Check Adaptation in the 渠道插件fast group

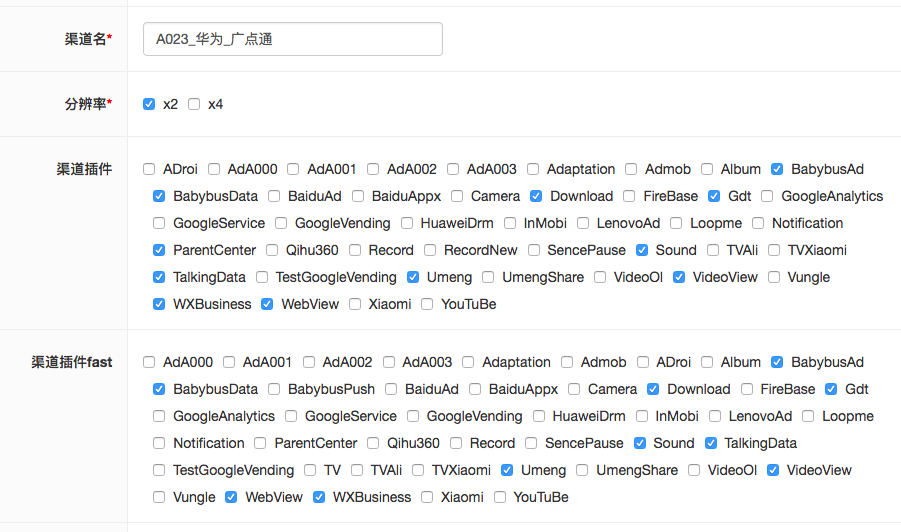[x=468, y=362]
